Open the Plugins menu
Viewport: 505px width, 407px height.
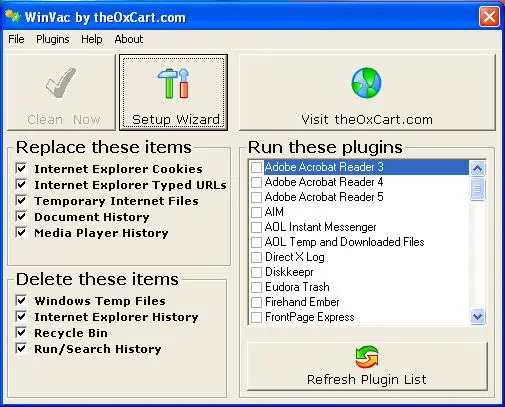(53, 39)
